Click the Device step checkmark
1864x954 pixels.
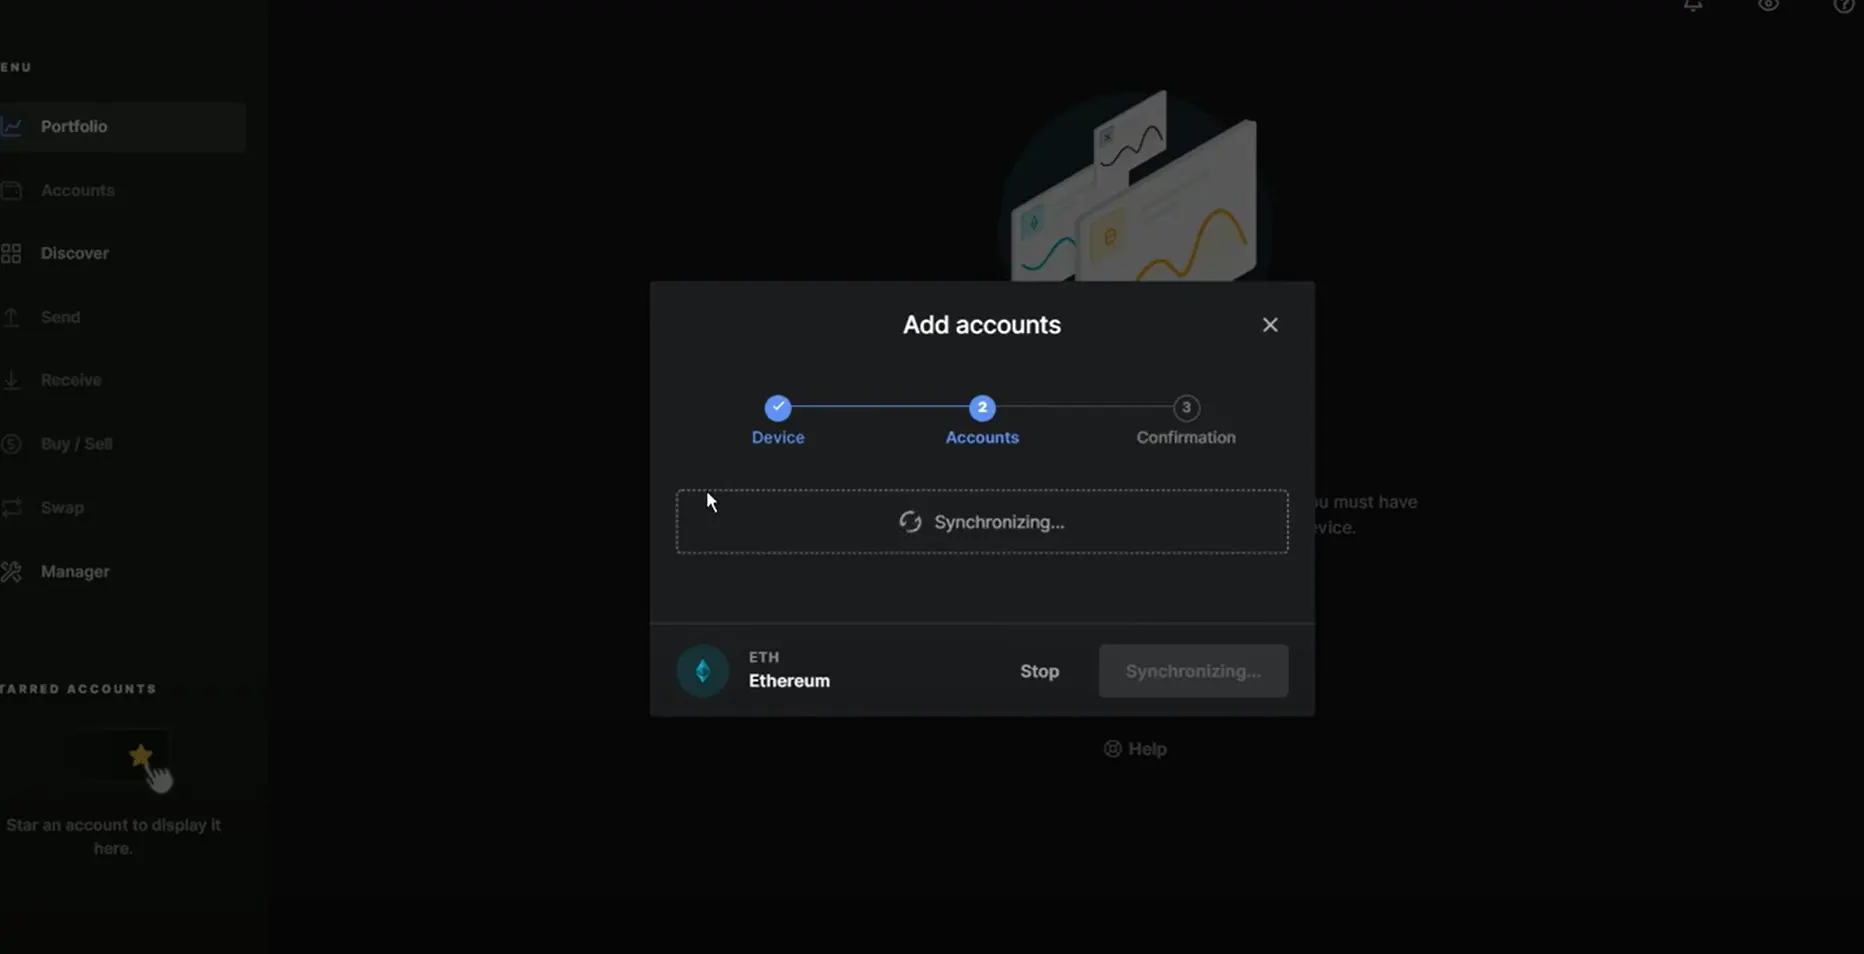click(778, 408)
